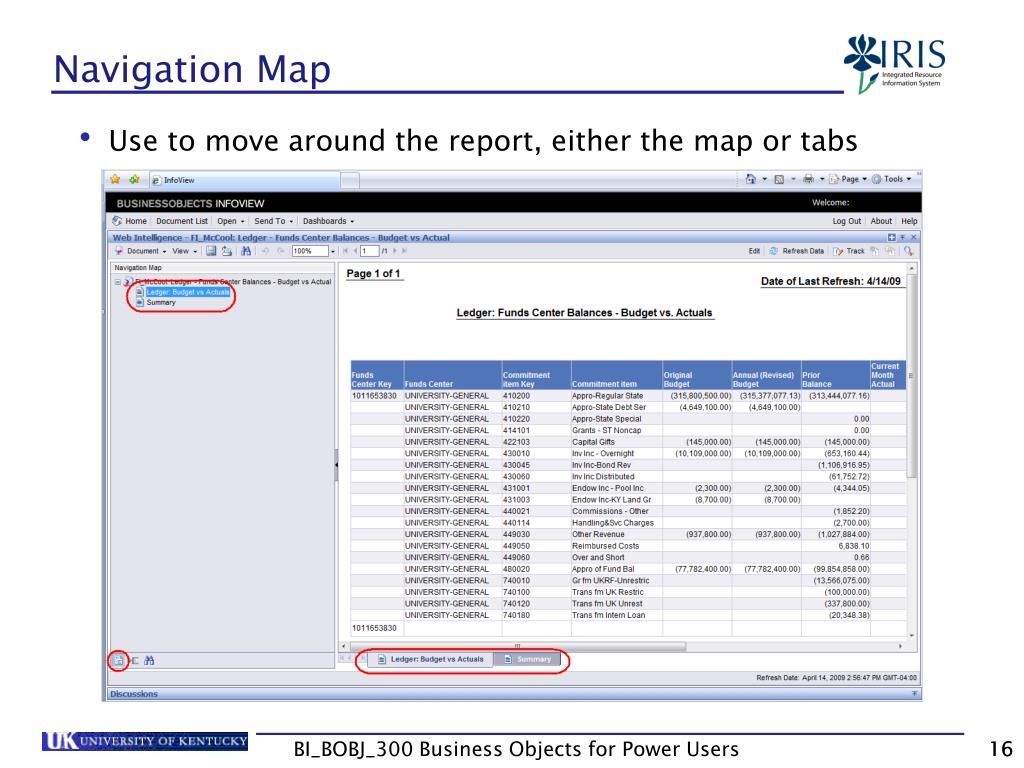Click the document structure icon at panel bottom
Image resolution: width=1024 pixels, height=768 pixels.
coord(135,660)
